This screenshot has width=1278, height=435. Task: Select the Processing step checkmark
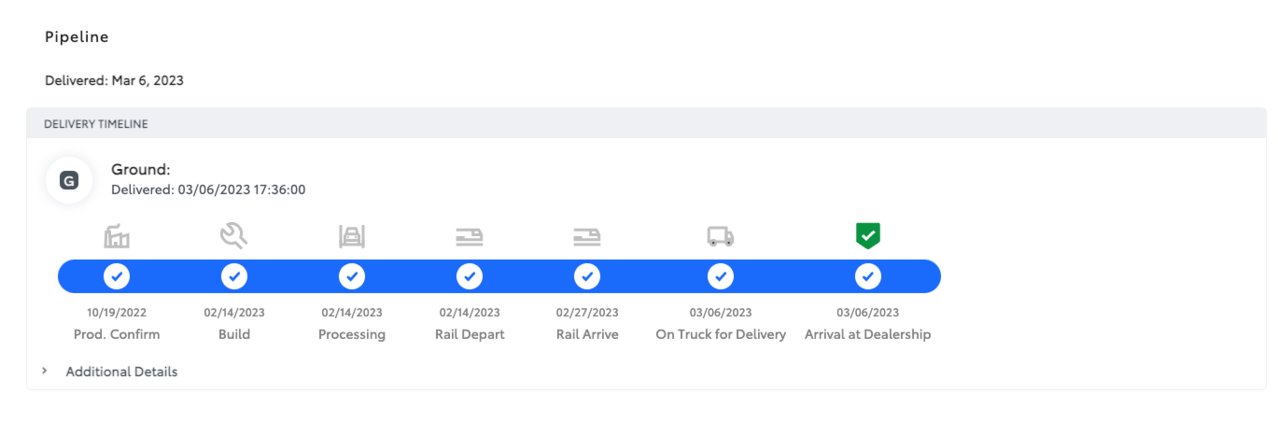[x=352, y=276]
